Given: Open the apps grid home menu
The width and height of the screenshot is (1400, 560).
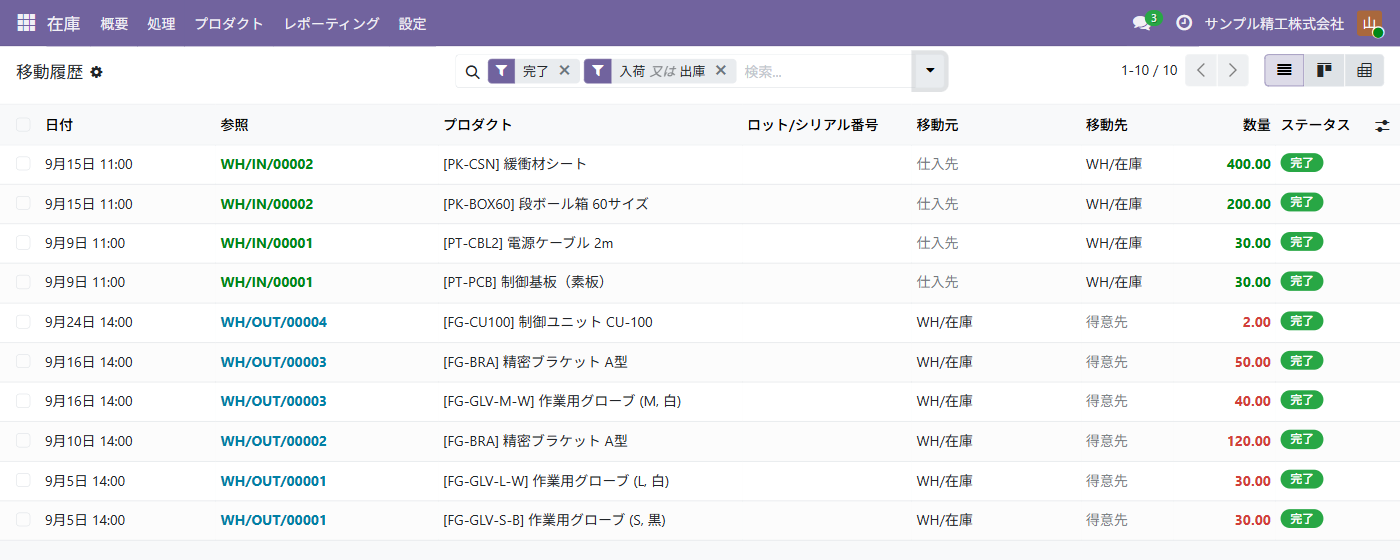Looking at the screenshot, I should point(26,23).
